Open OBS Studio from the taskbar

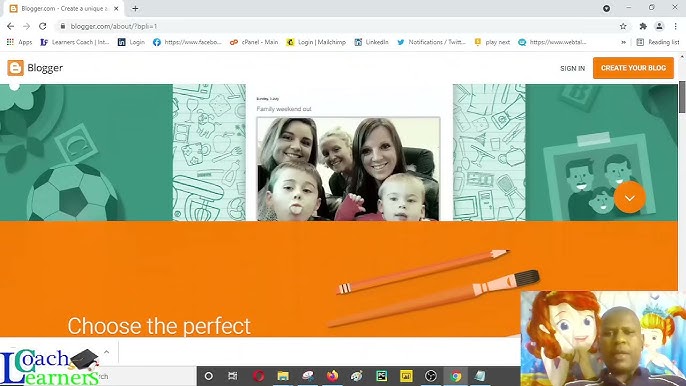click(x=431, y=376)
